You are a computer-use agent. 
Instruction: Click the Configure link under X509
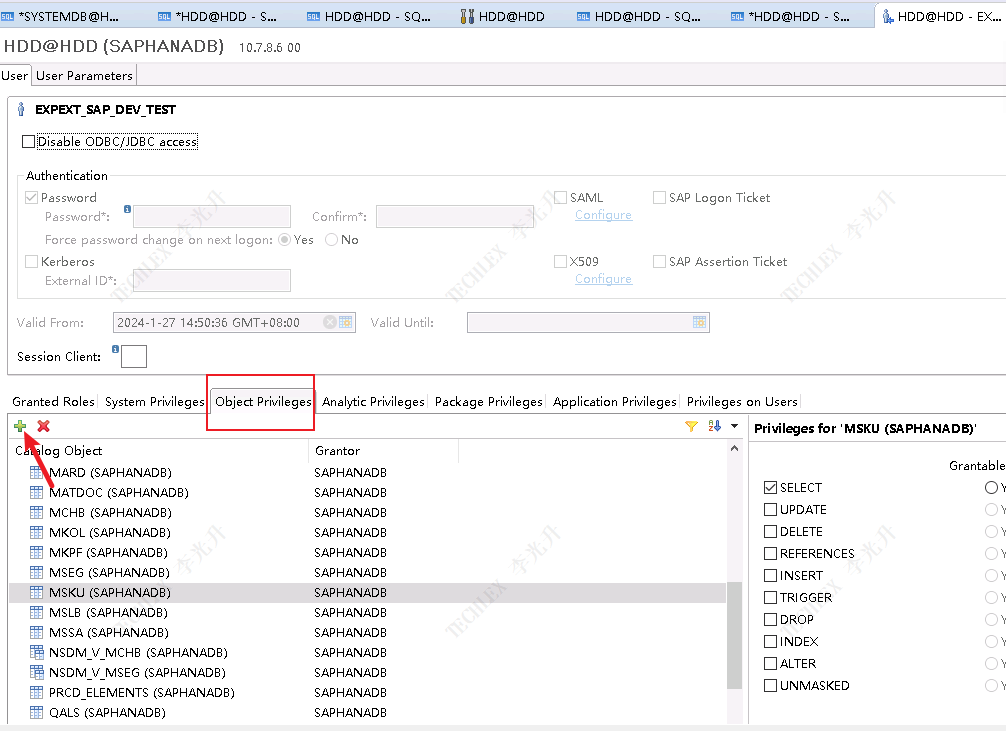pos(603,279)
